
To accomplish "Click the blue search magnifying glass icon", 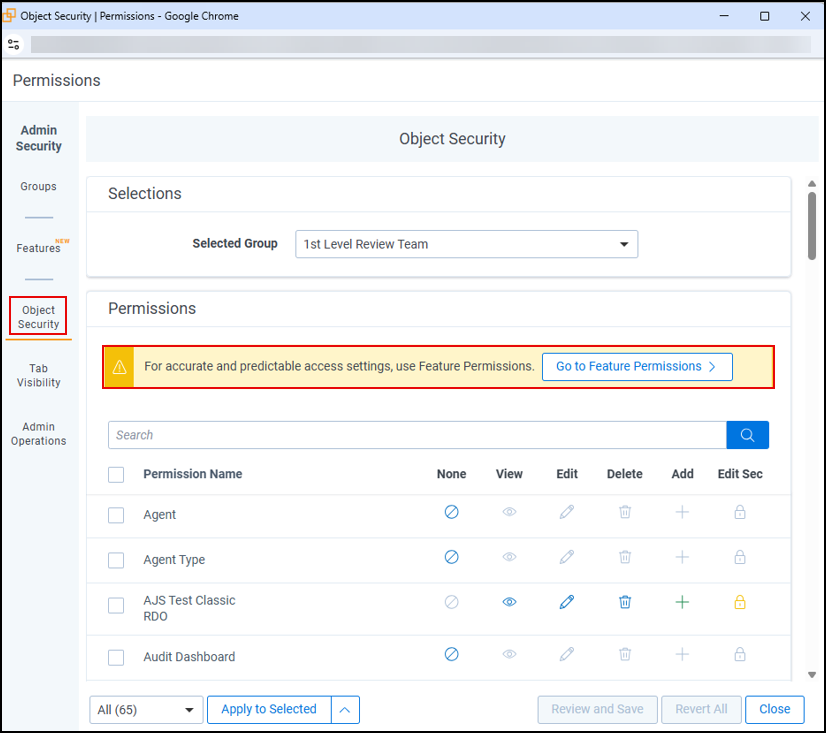I will click(x=747, y=434).
